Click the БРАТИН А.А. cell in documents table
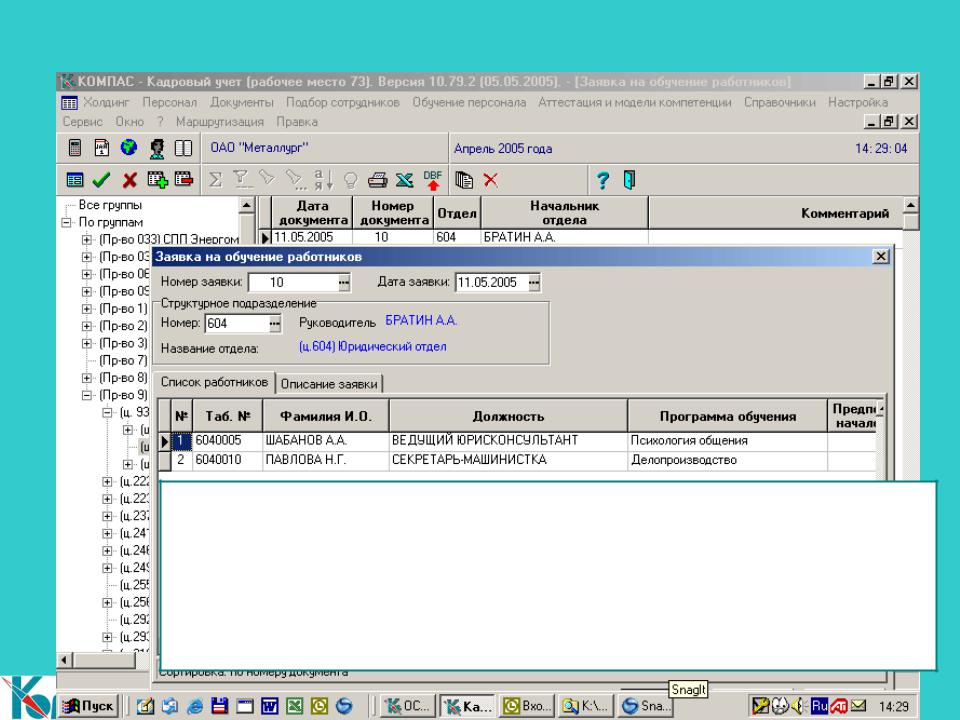Viewport: 960px width, 720px height. 564,237
